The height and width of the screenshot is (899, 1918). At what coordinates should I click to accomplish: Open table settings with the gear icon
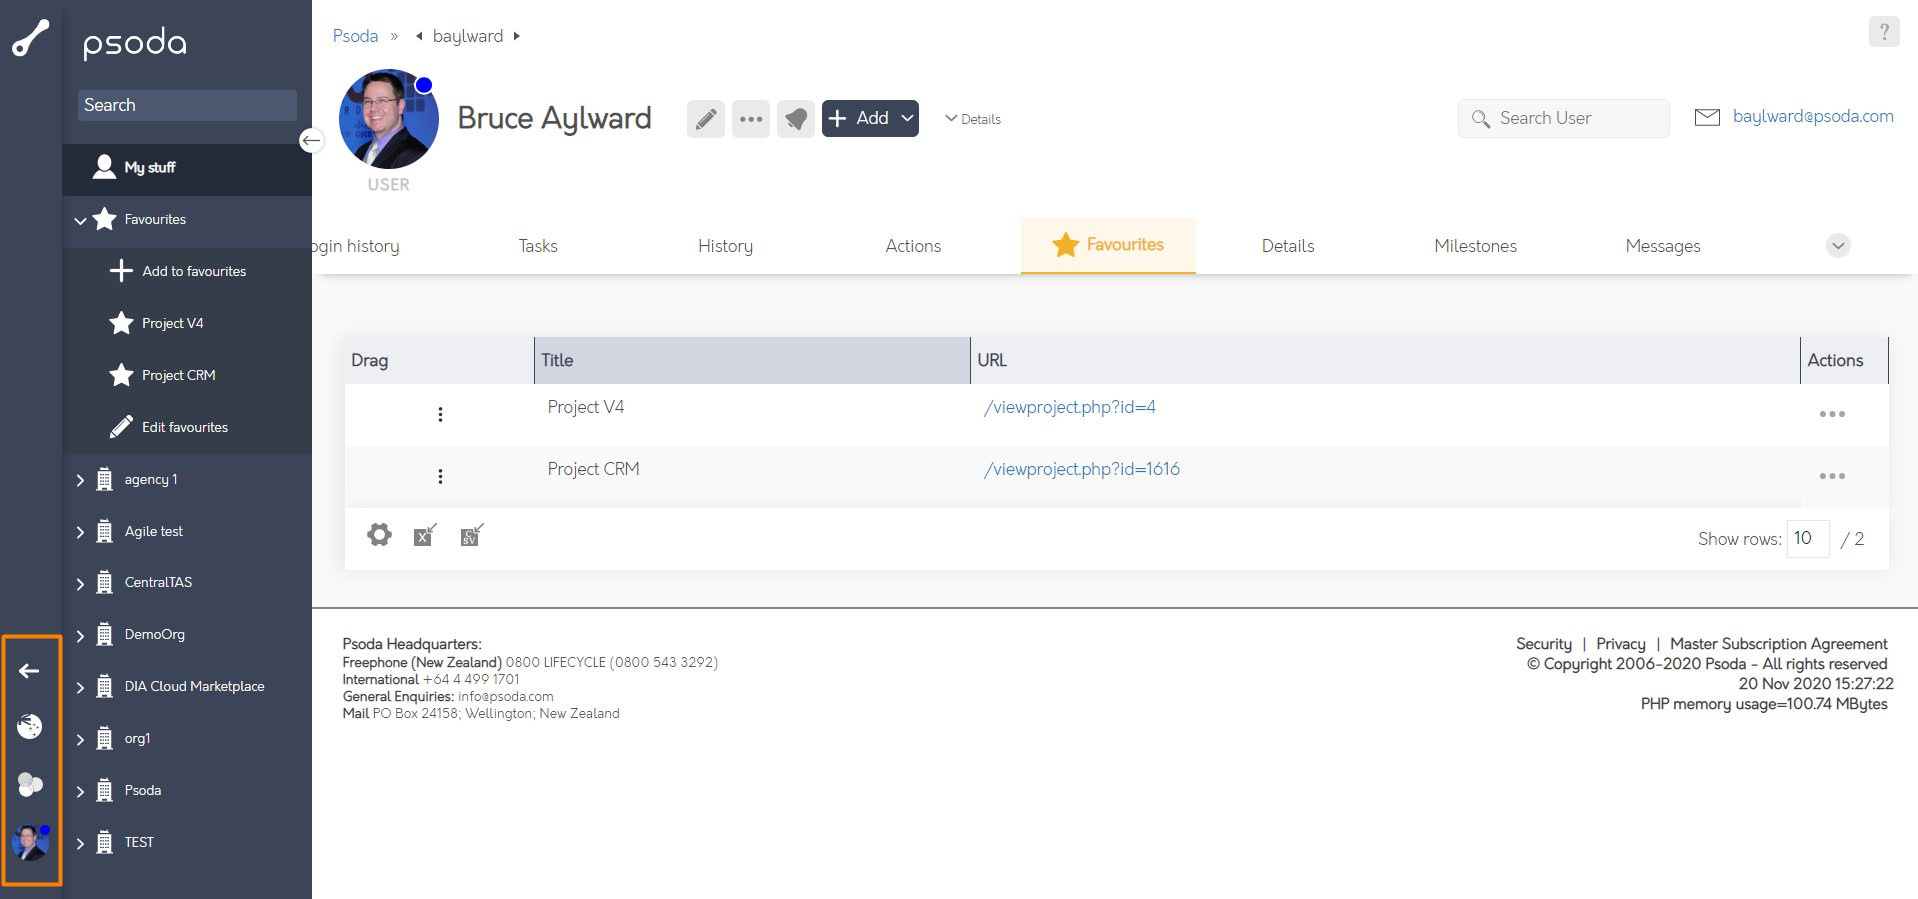pos(379,535)
